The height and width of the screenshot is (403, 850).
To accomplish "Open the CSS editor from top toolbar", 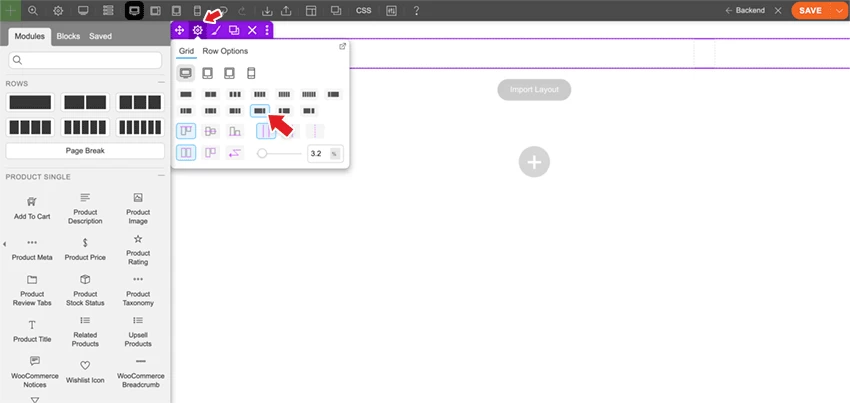I will [x=364, y=10].
